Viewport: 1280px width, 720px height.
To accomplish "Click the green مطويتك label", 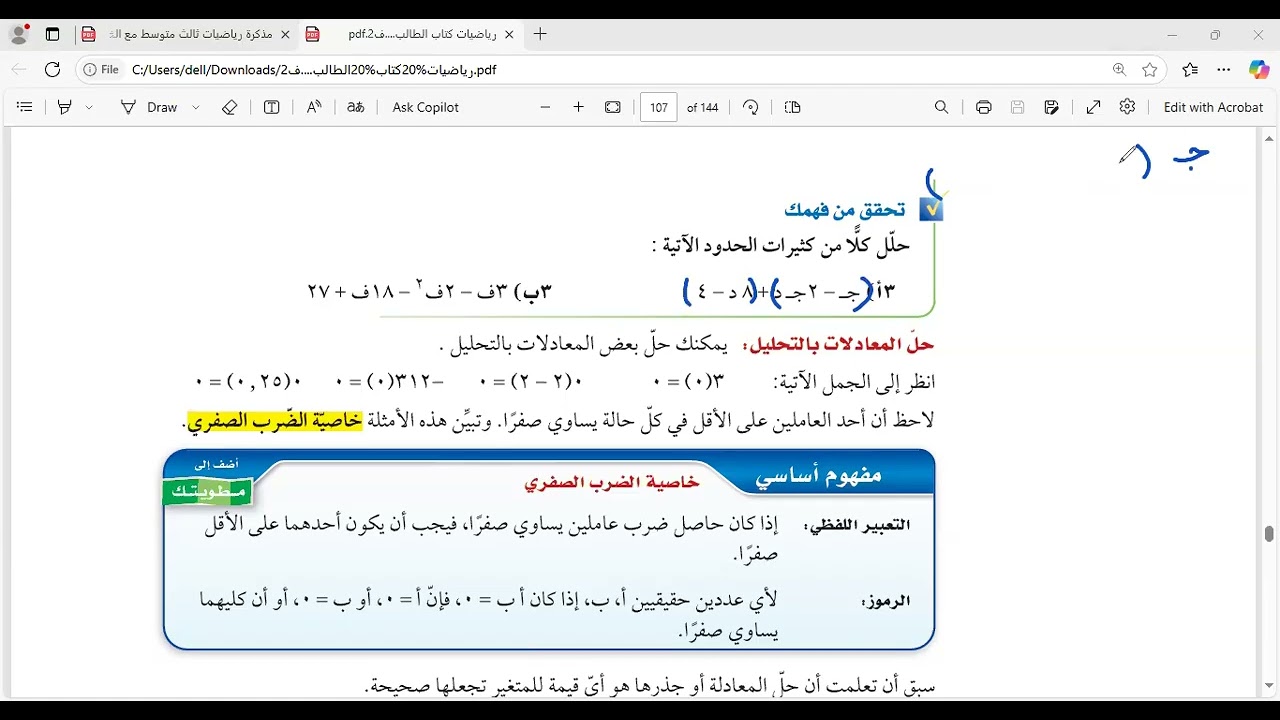I will [x=208, y=491].
